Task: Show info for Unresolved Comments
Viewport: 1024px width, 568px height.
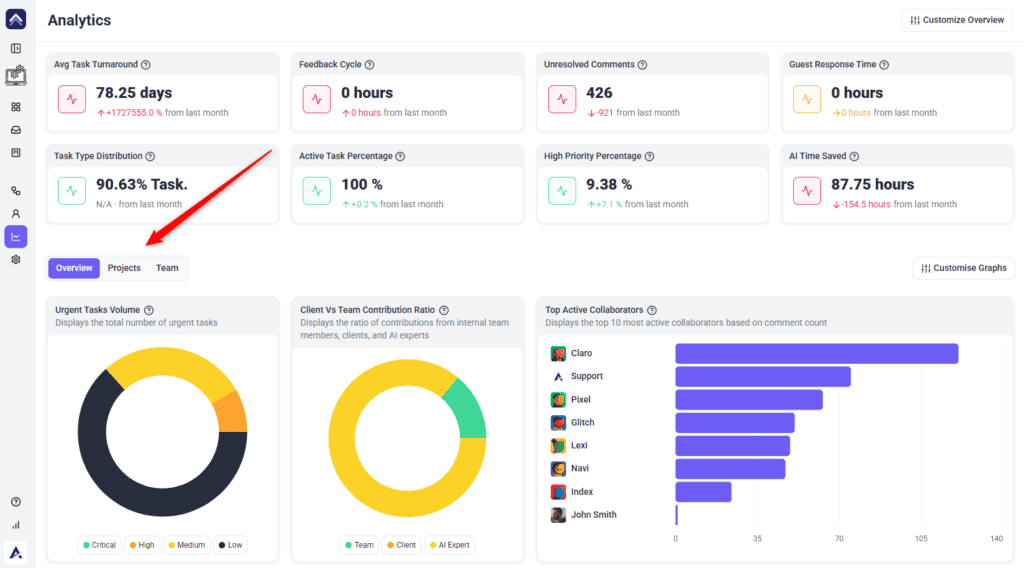Action: tap(643, 65)
